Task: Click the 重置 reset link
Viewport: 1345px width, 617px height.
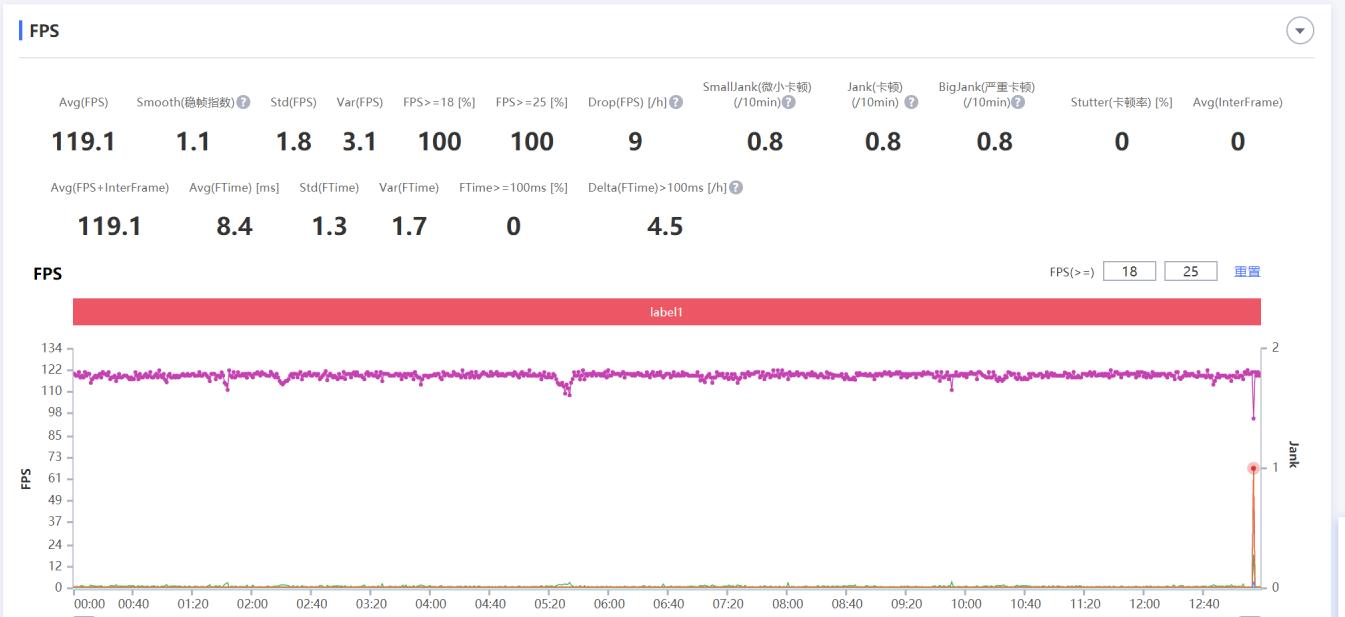Action: point(1247,271)
